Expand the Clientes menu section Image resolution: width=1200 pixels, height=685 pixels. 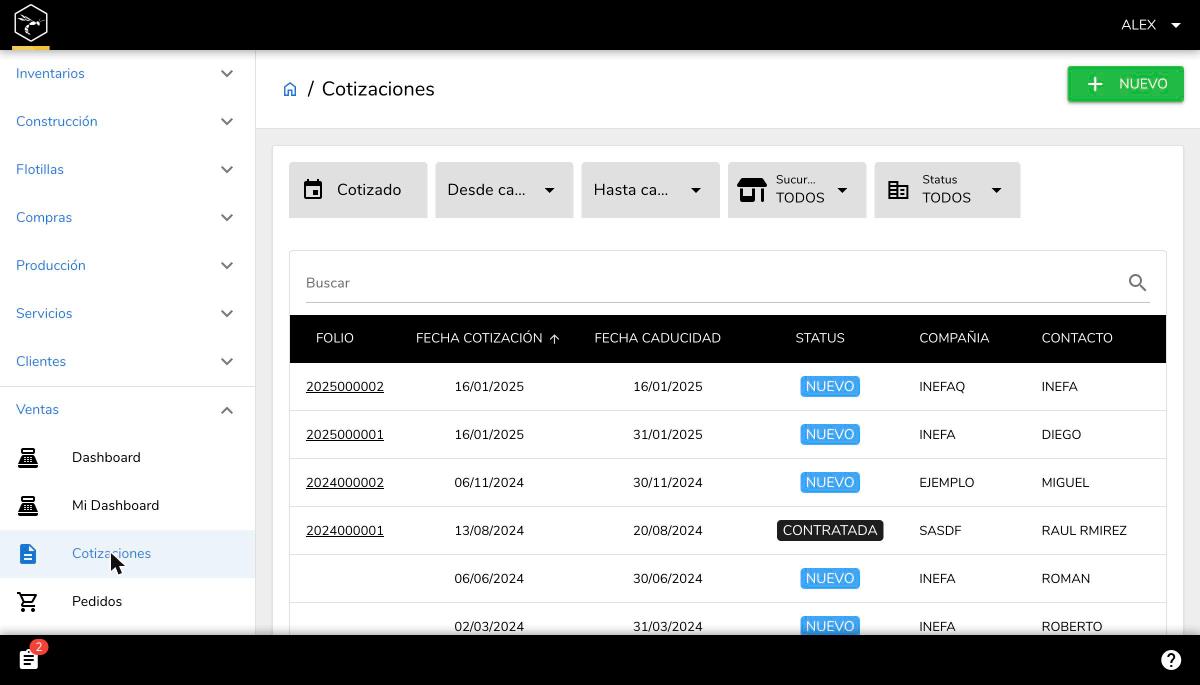[127, 361]
